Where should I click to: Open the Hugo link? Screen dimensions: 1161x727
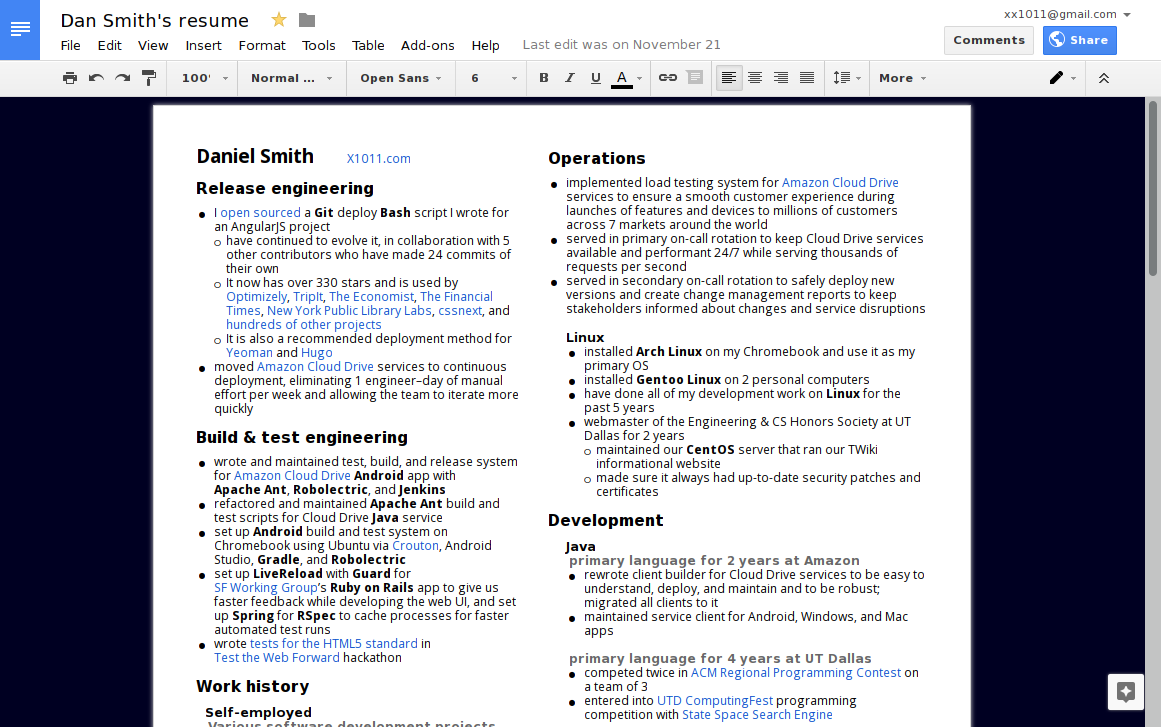(316, 353)
